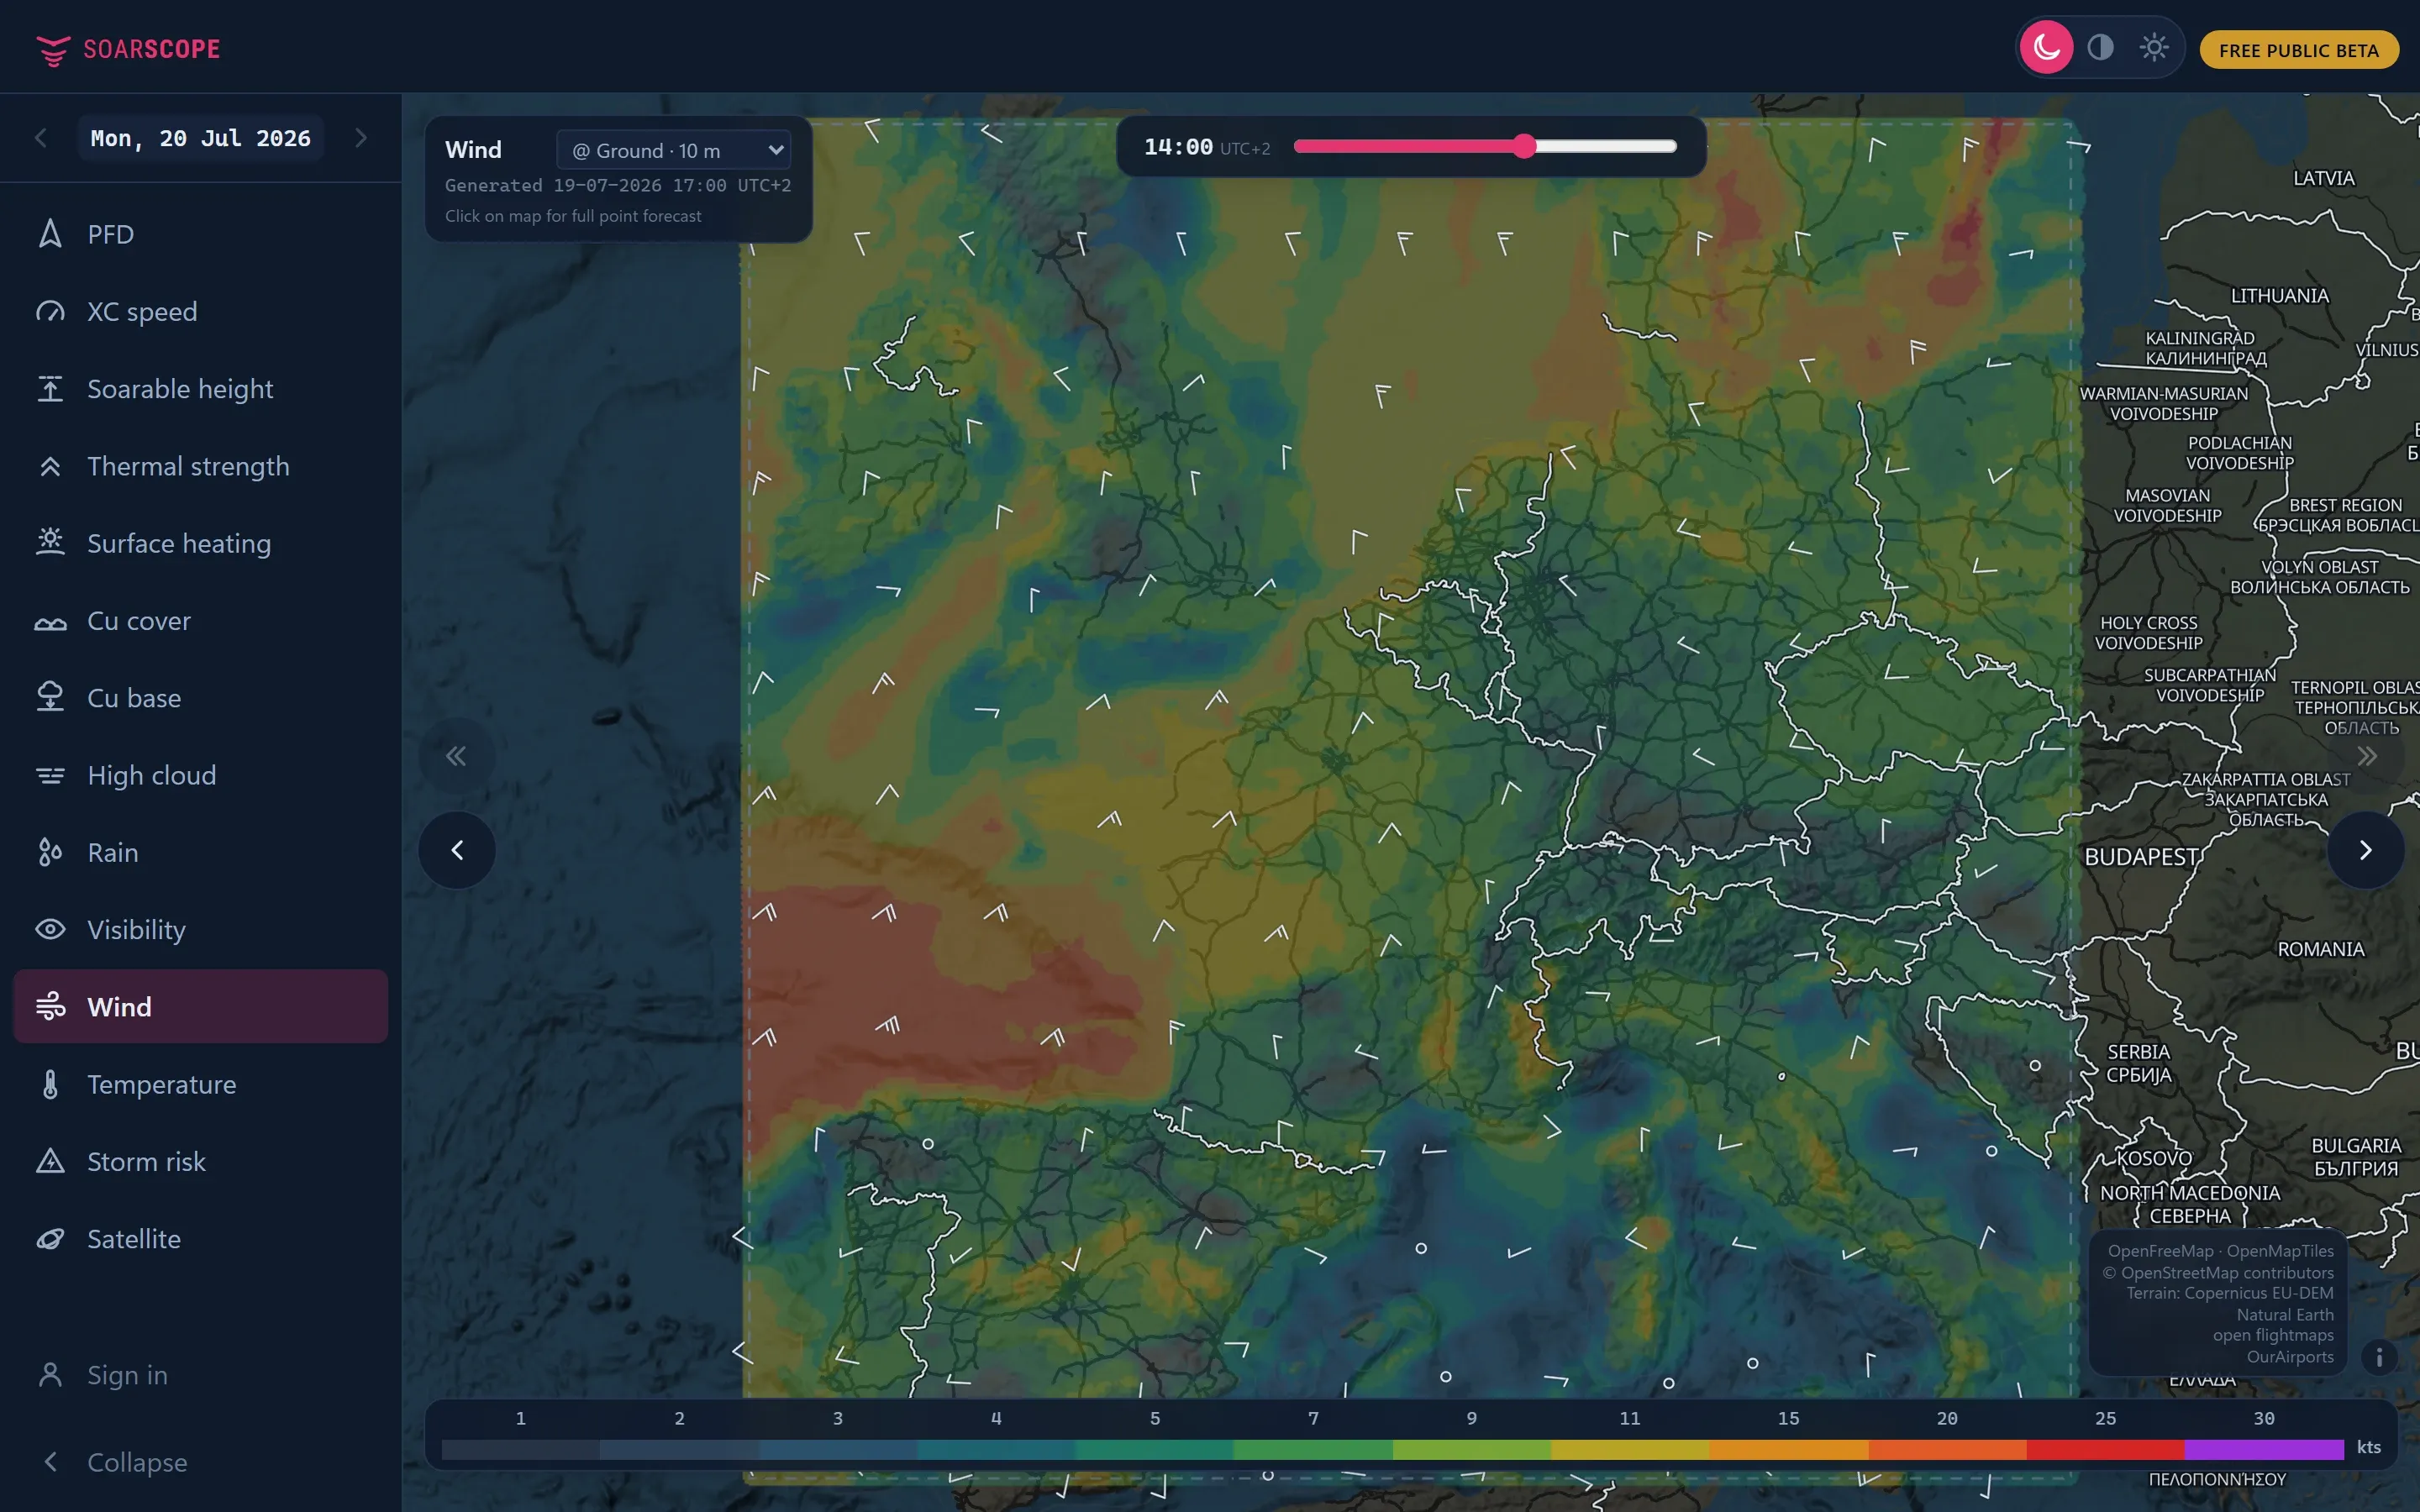Screen dimensions: 2420x1512
Task: Select the Cu cover cloud icon
Action: click(50, 622)
